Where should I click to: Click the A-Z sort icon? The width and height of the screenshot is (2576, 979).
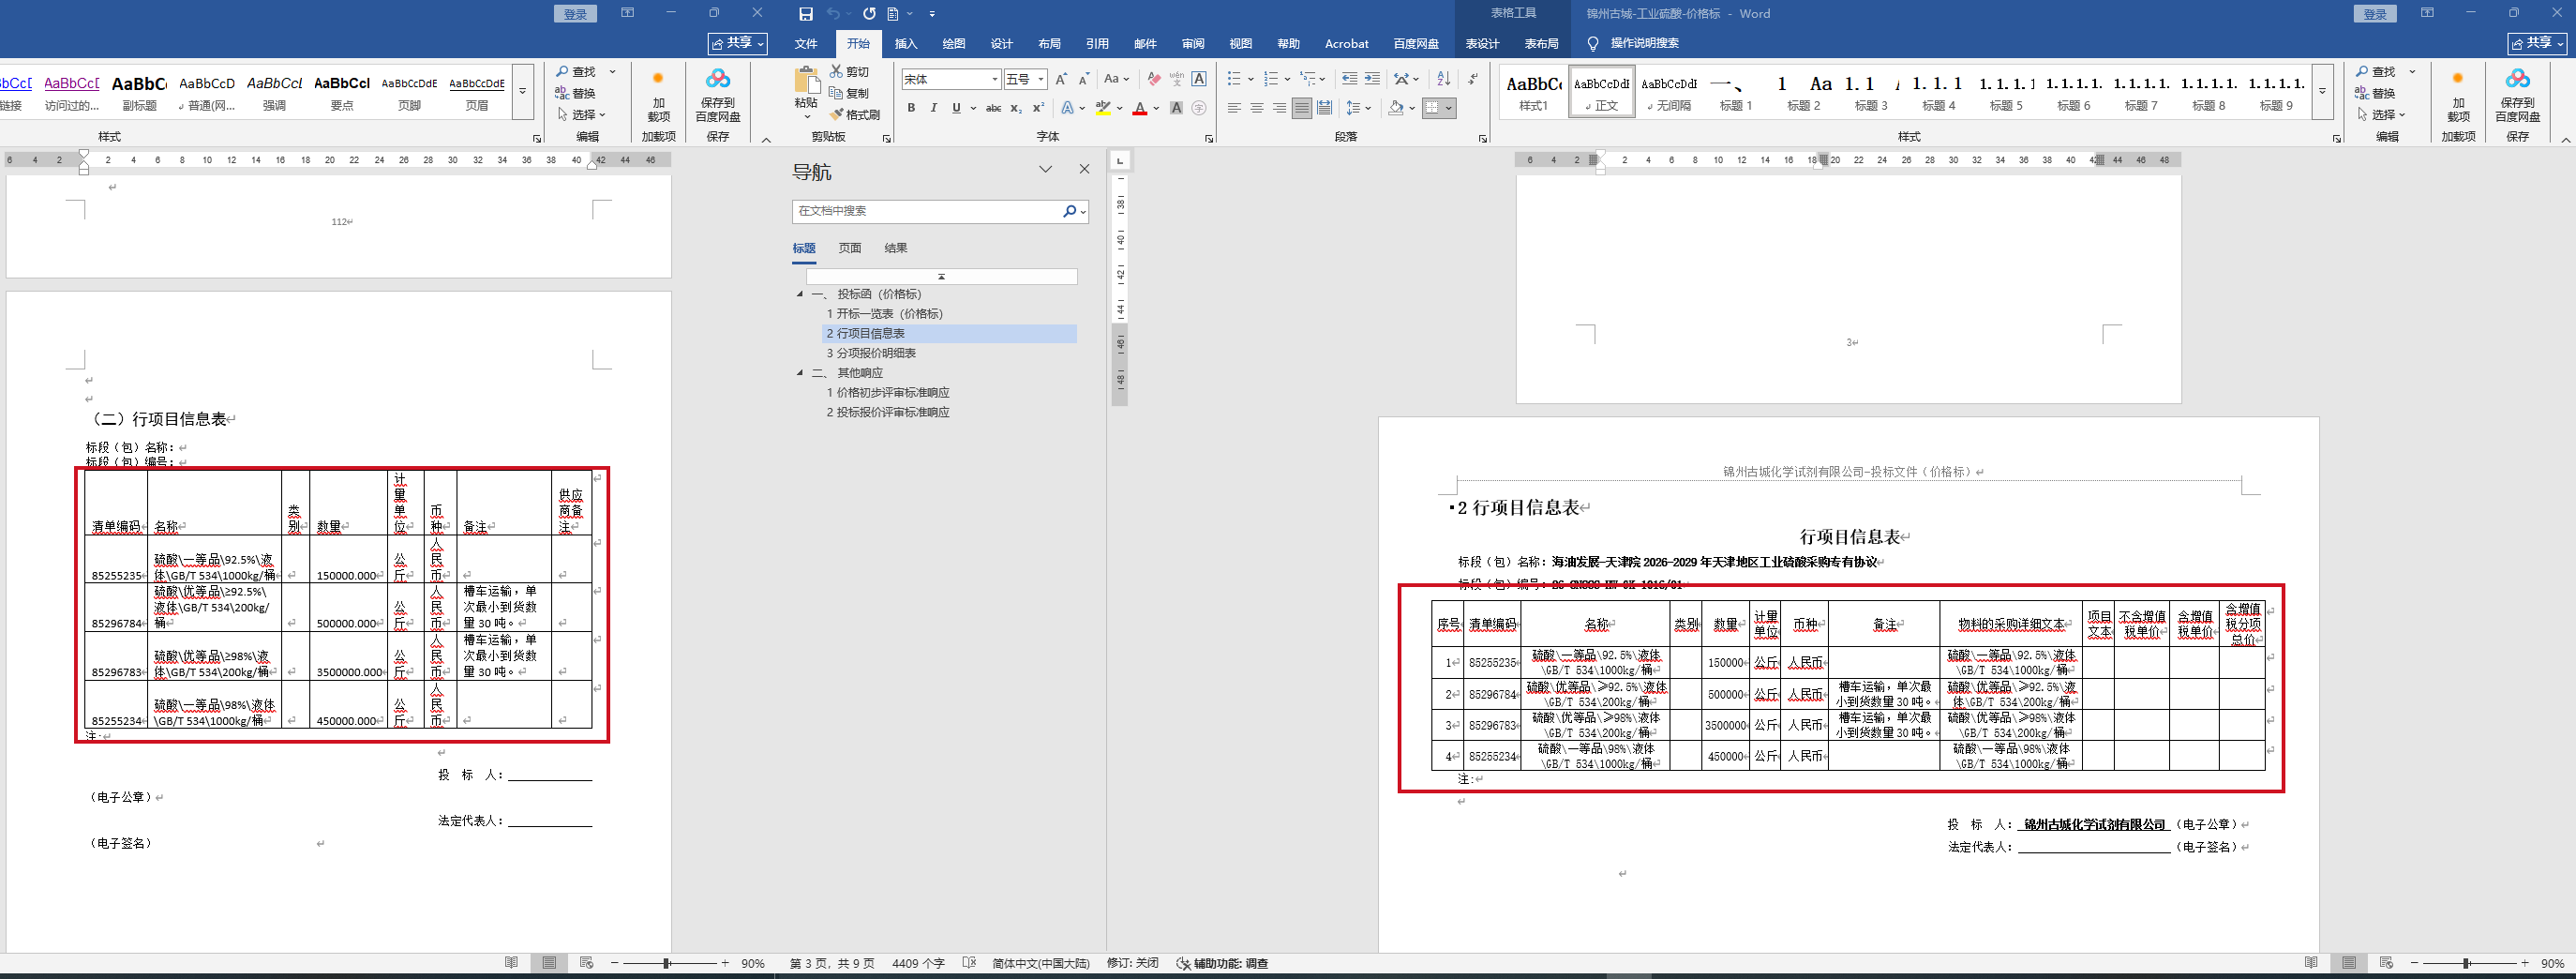click(1443, 79)
